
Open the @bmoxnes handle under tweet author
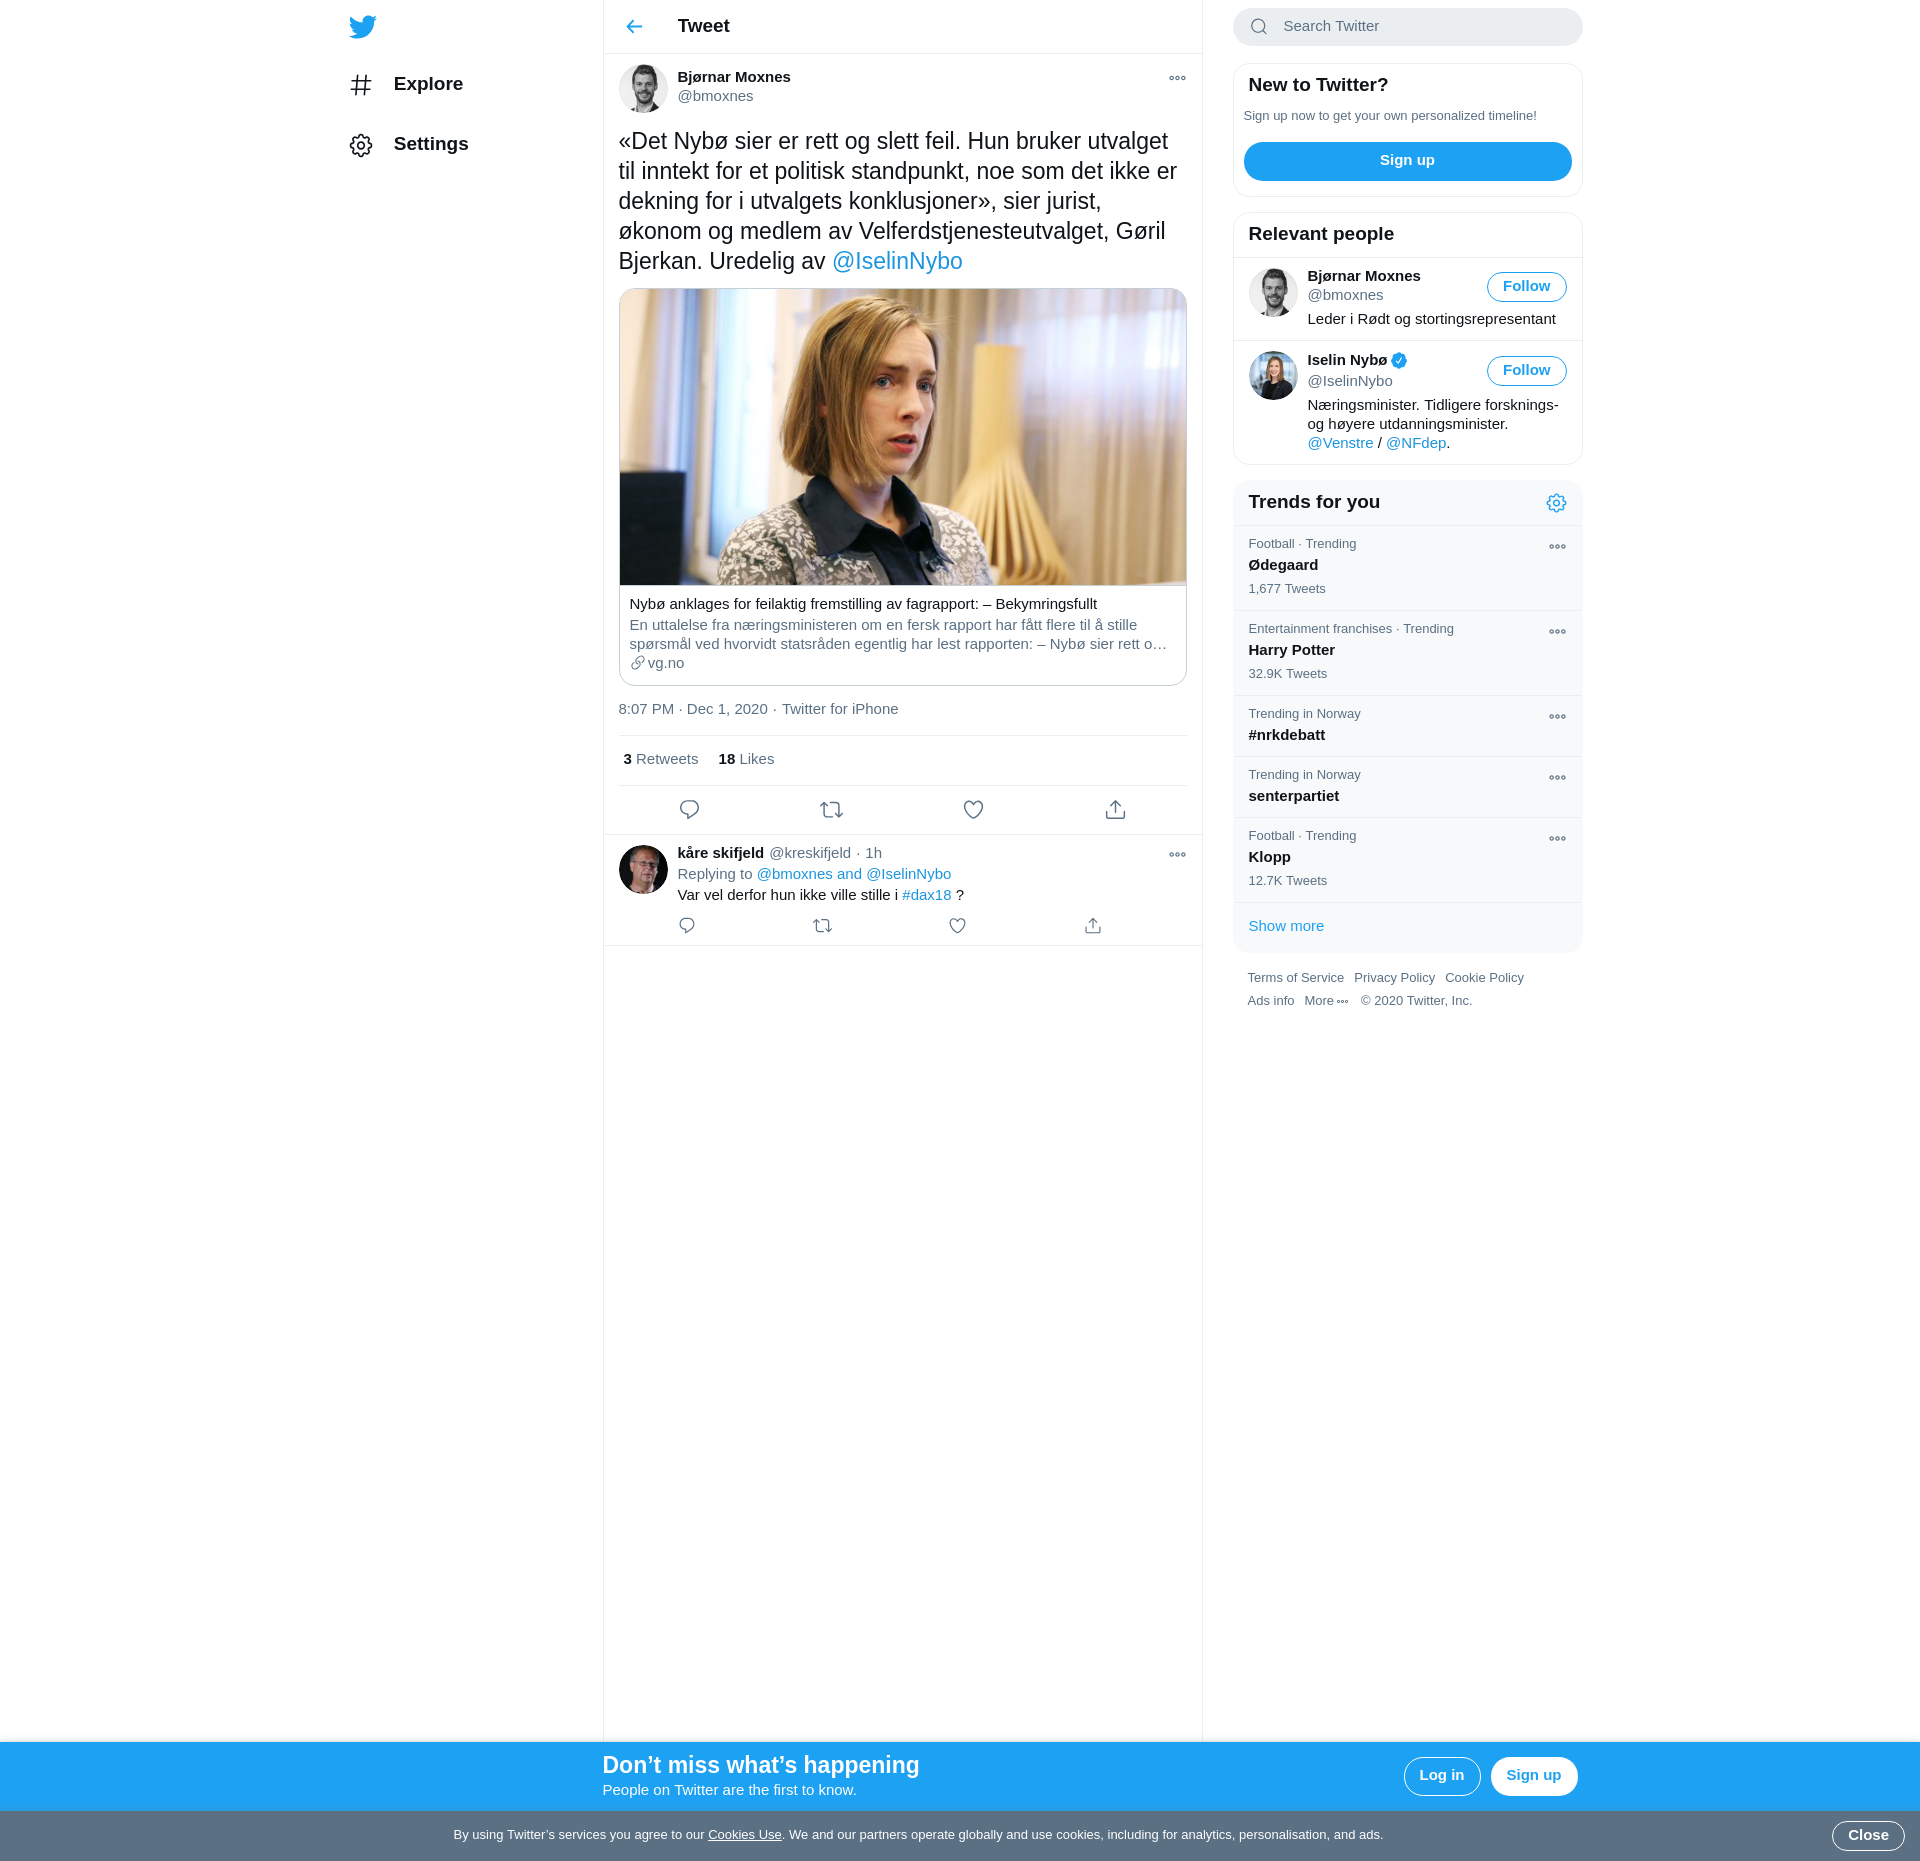(715, 96)
